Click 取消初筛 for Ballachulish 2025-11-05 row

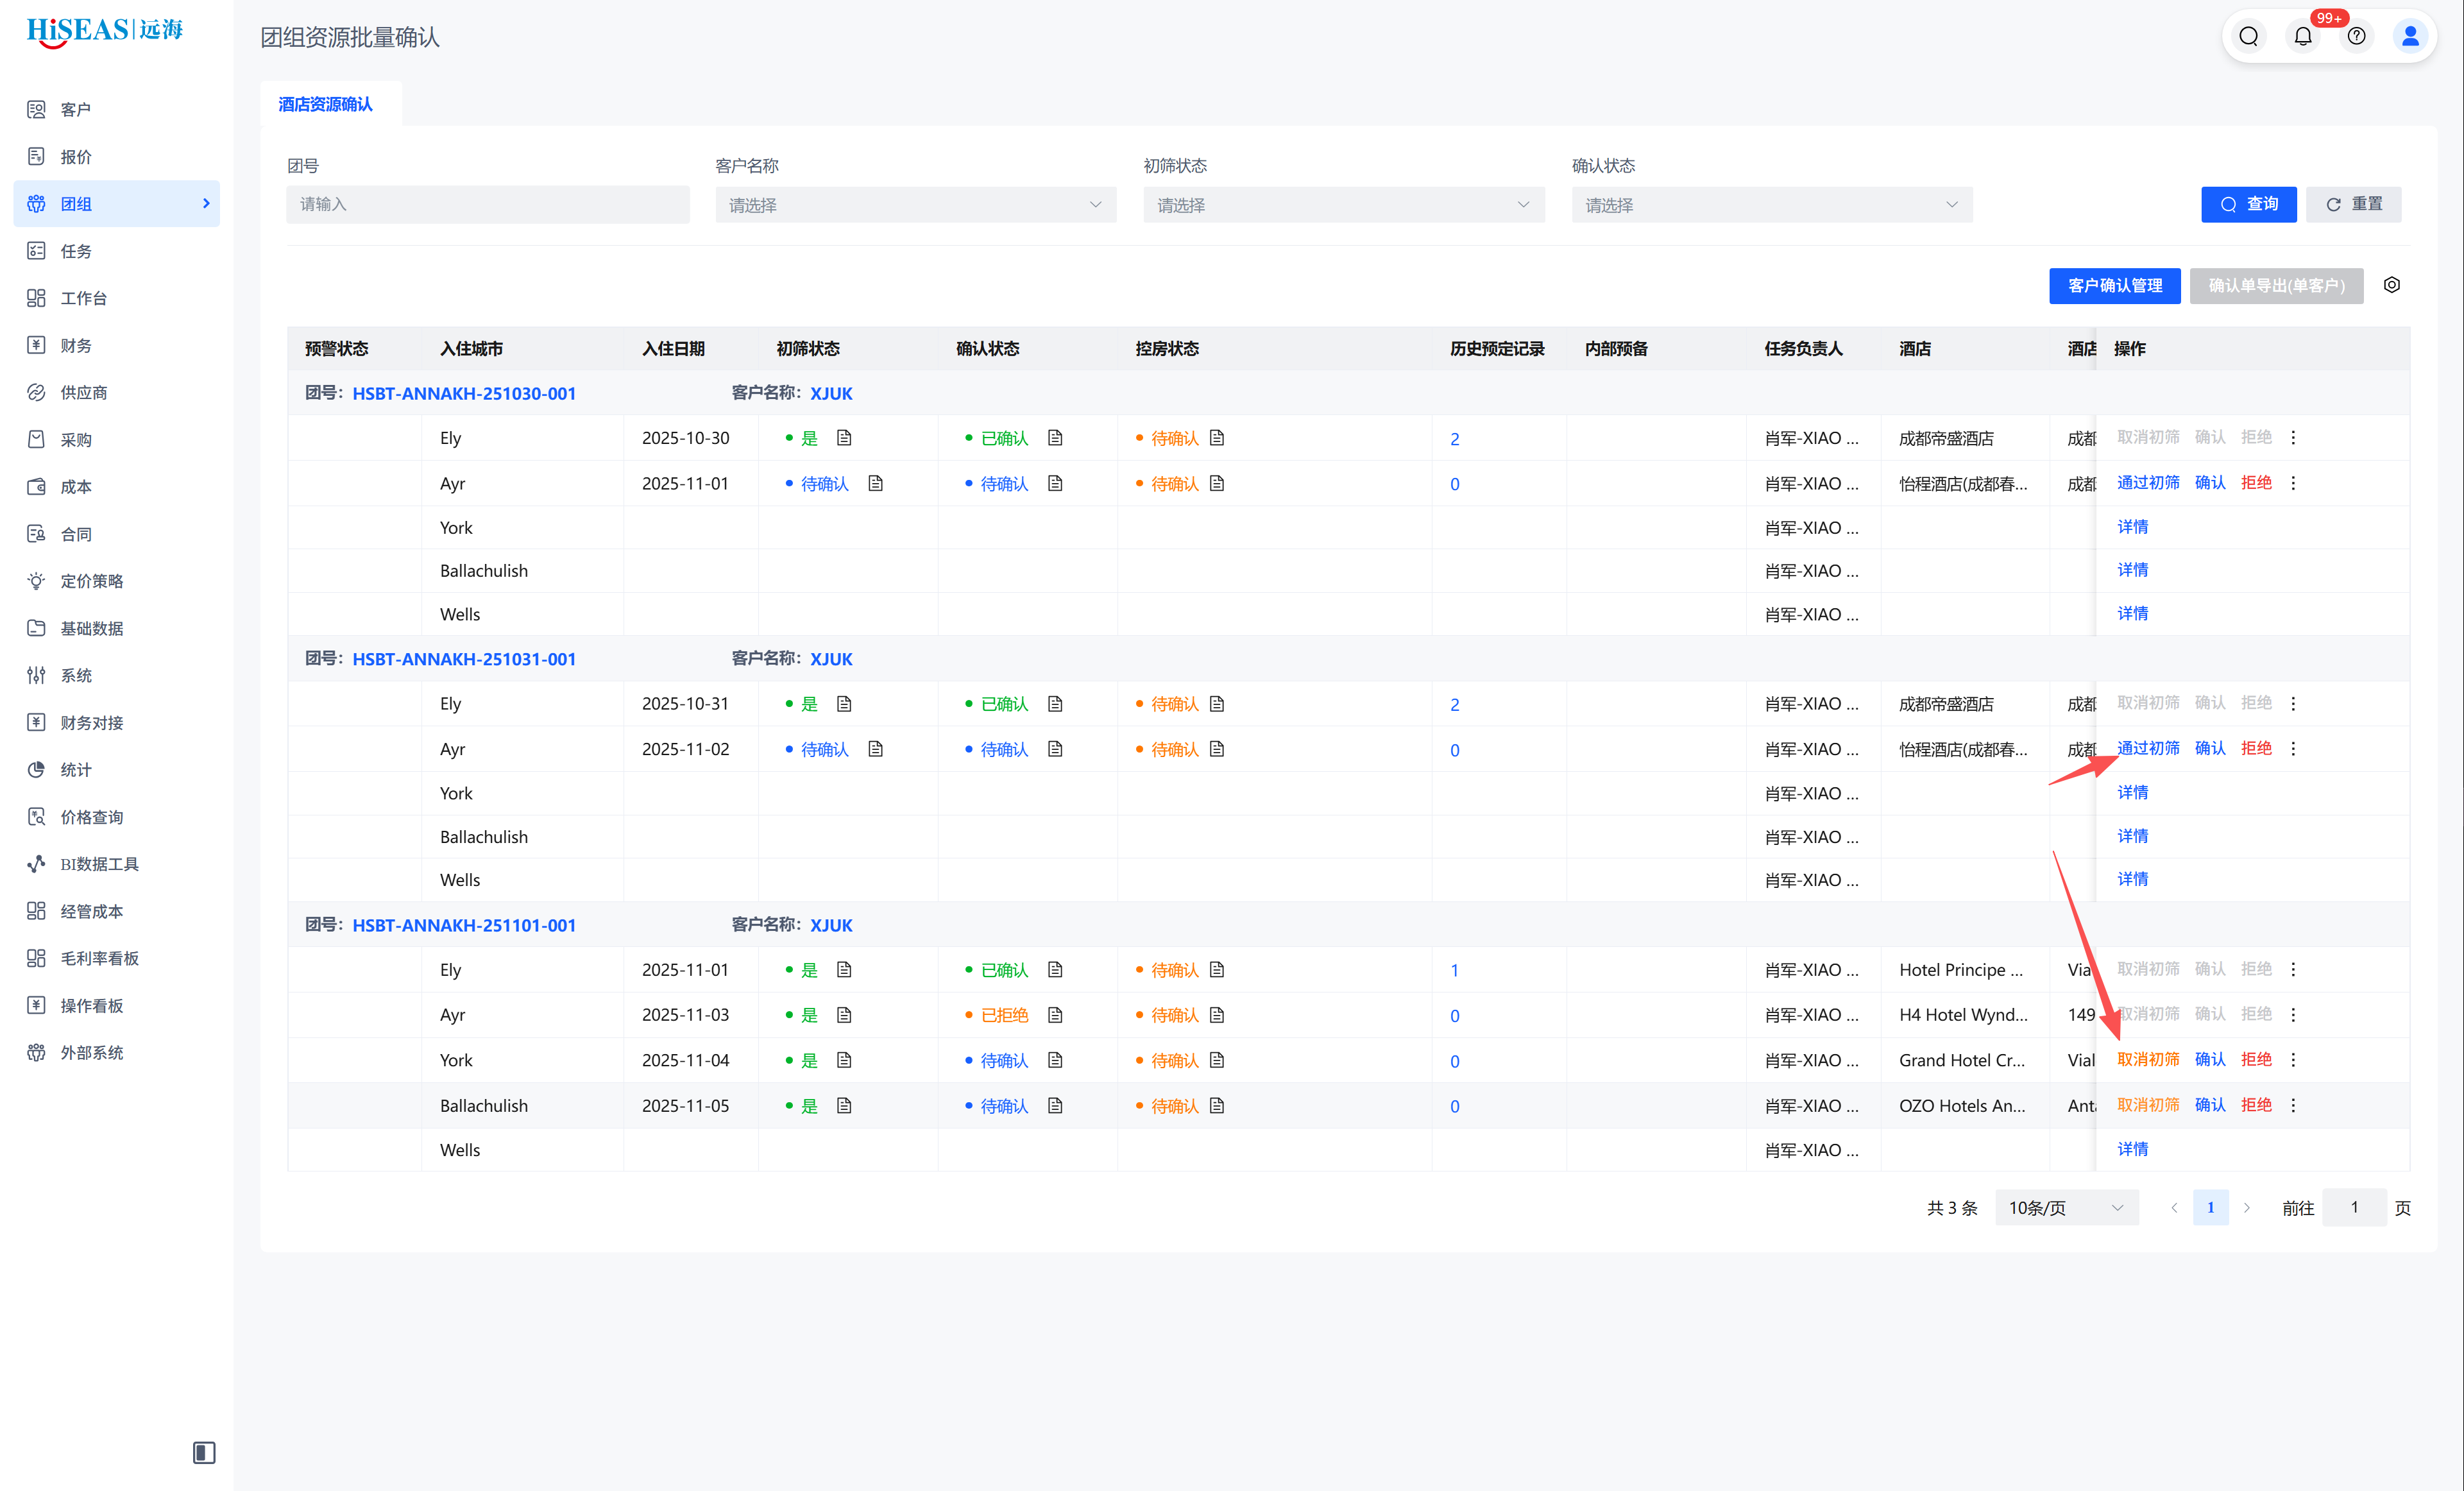2147,1105
